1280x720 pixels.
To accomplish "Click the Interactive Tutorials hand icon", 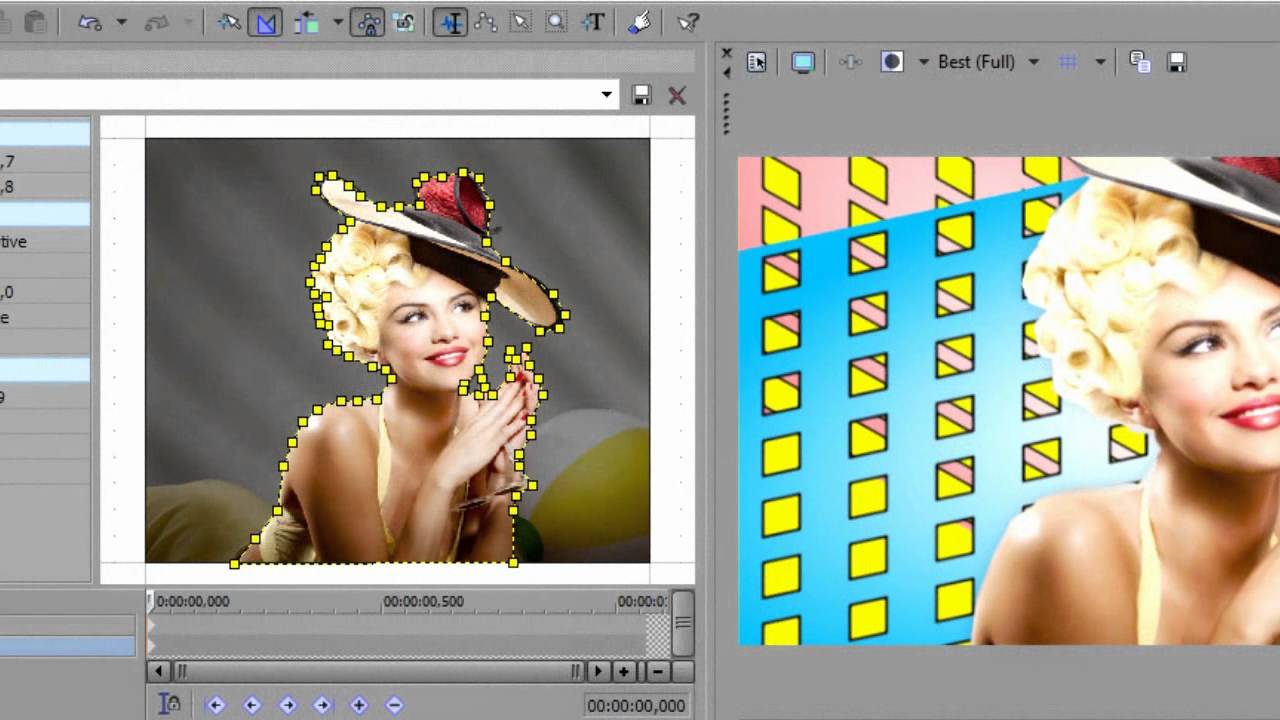I will [x=641, y=22].
